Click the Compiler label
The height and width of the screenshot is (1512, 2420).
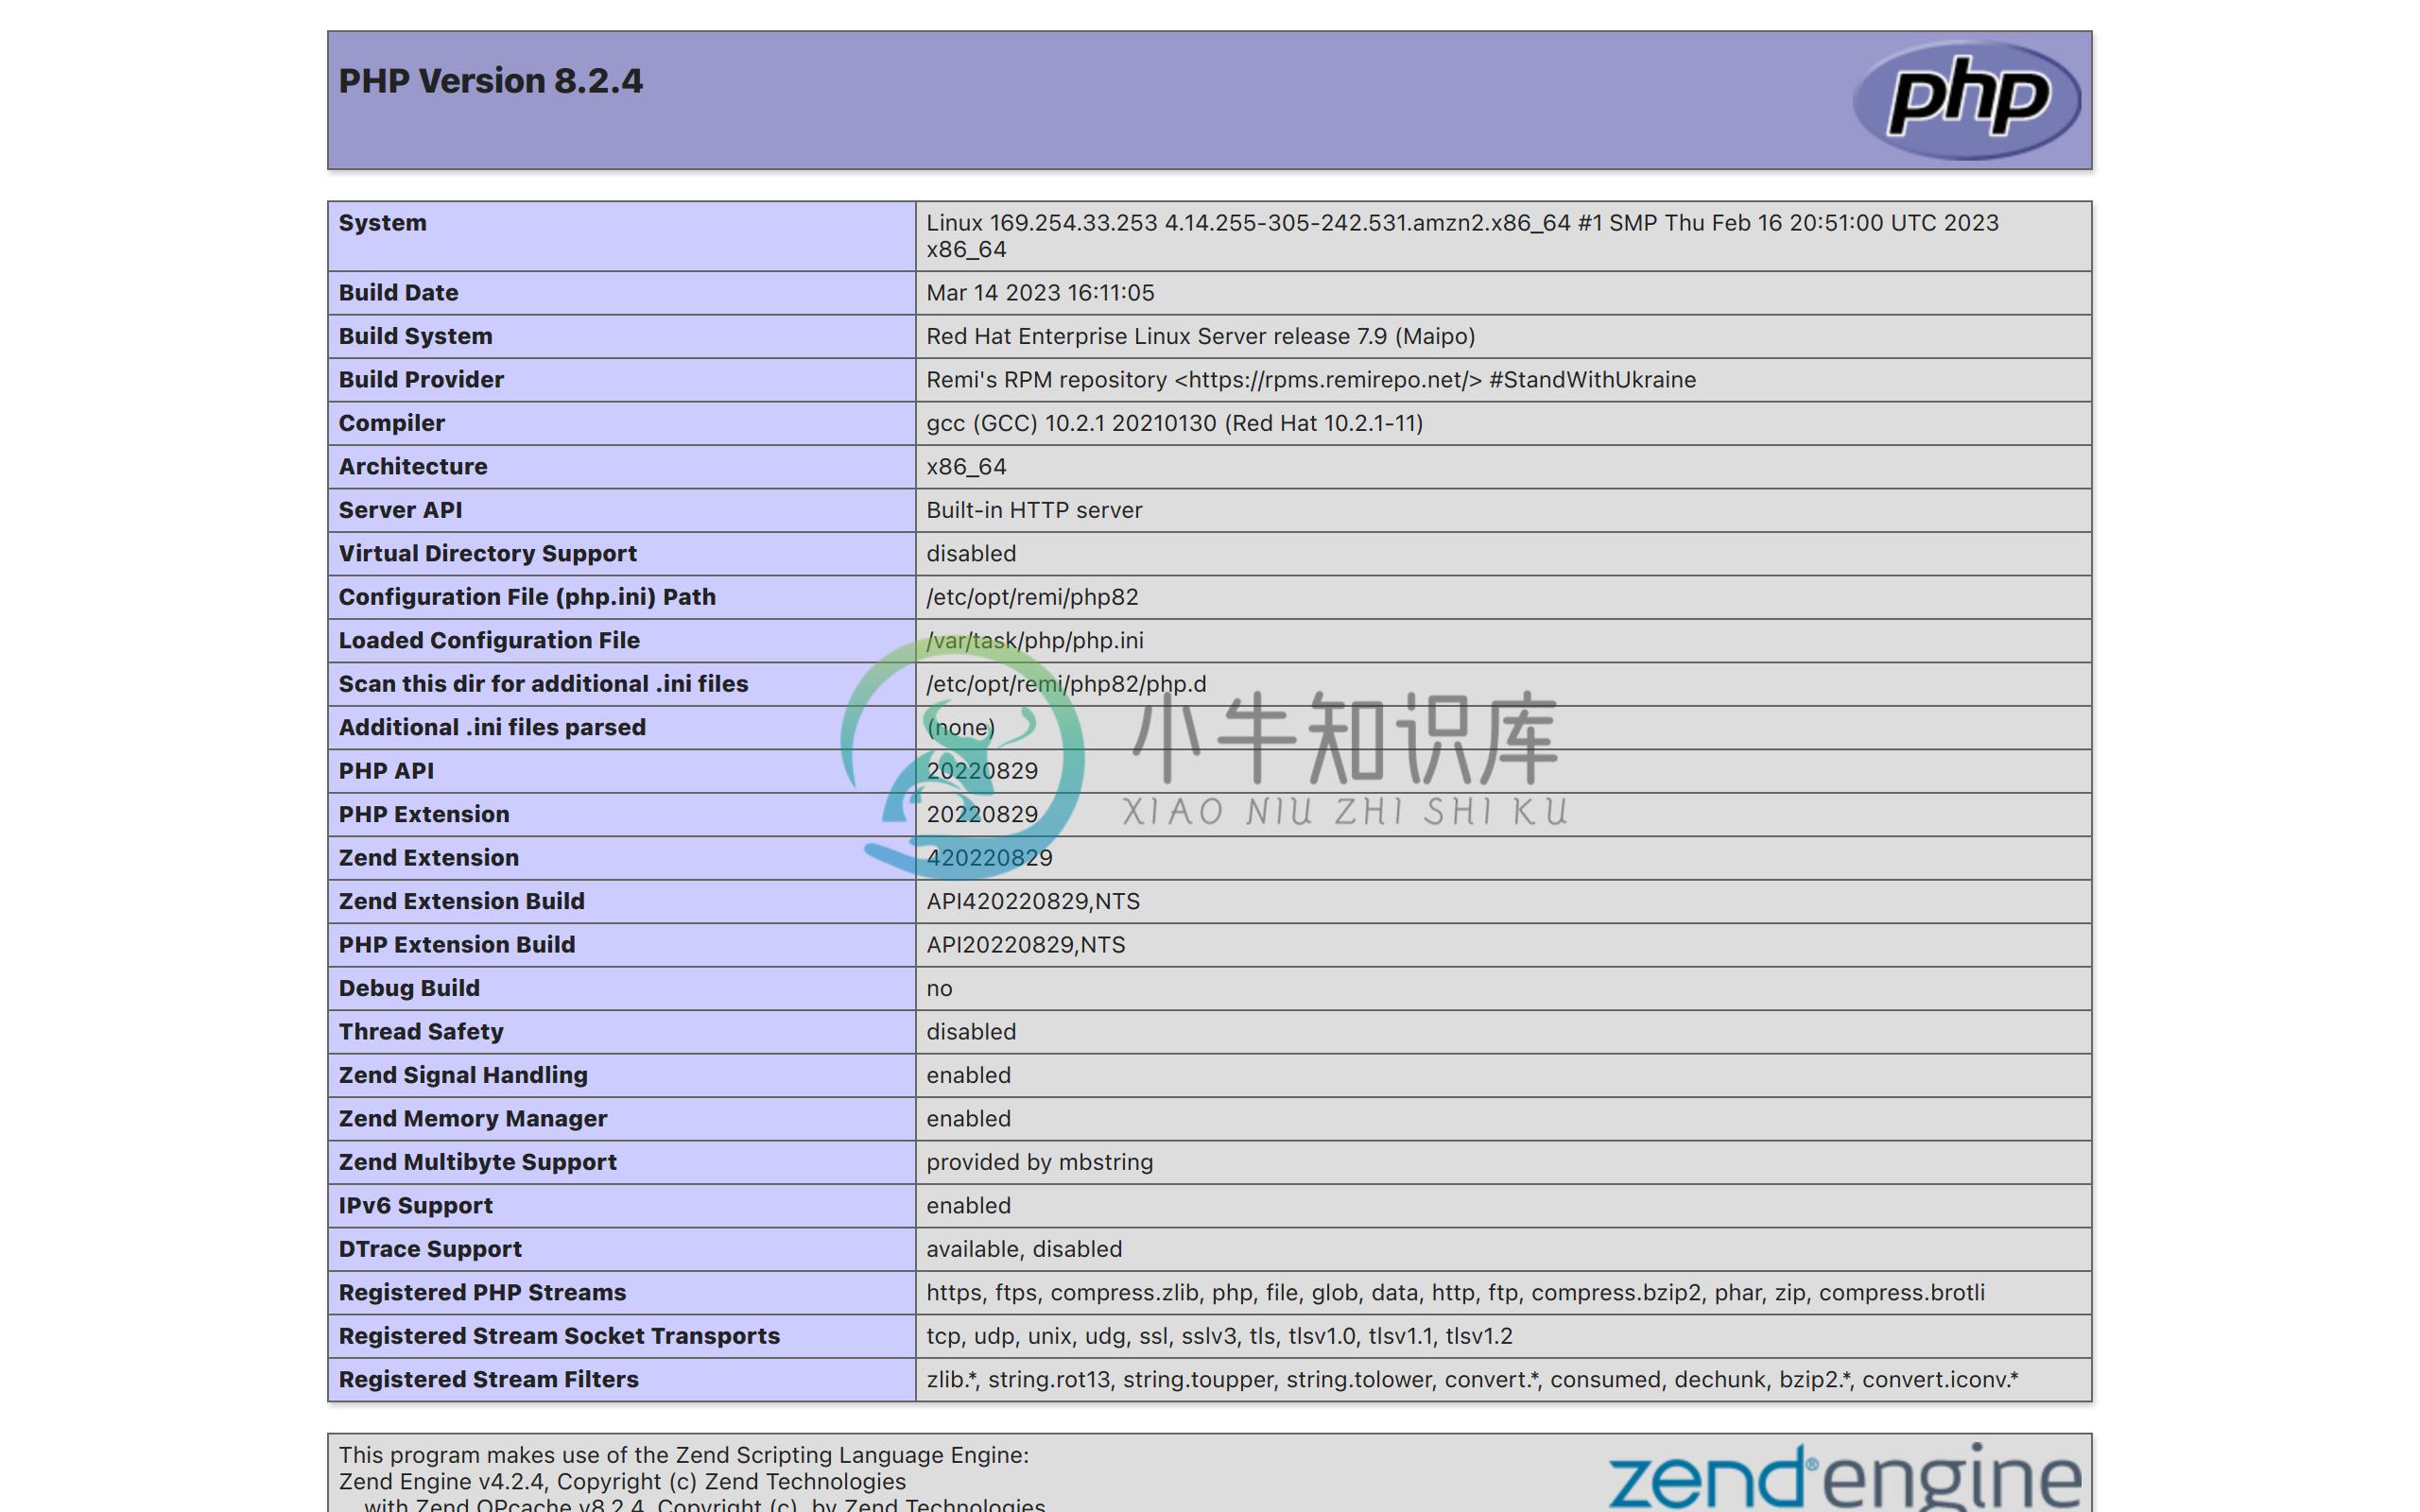391,423
